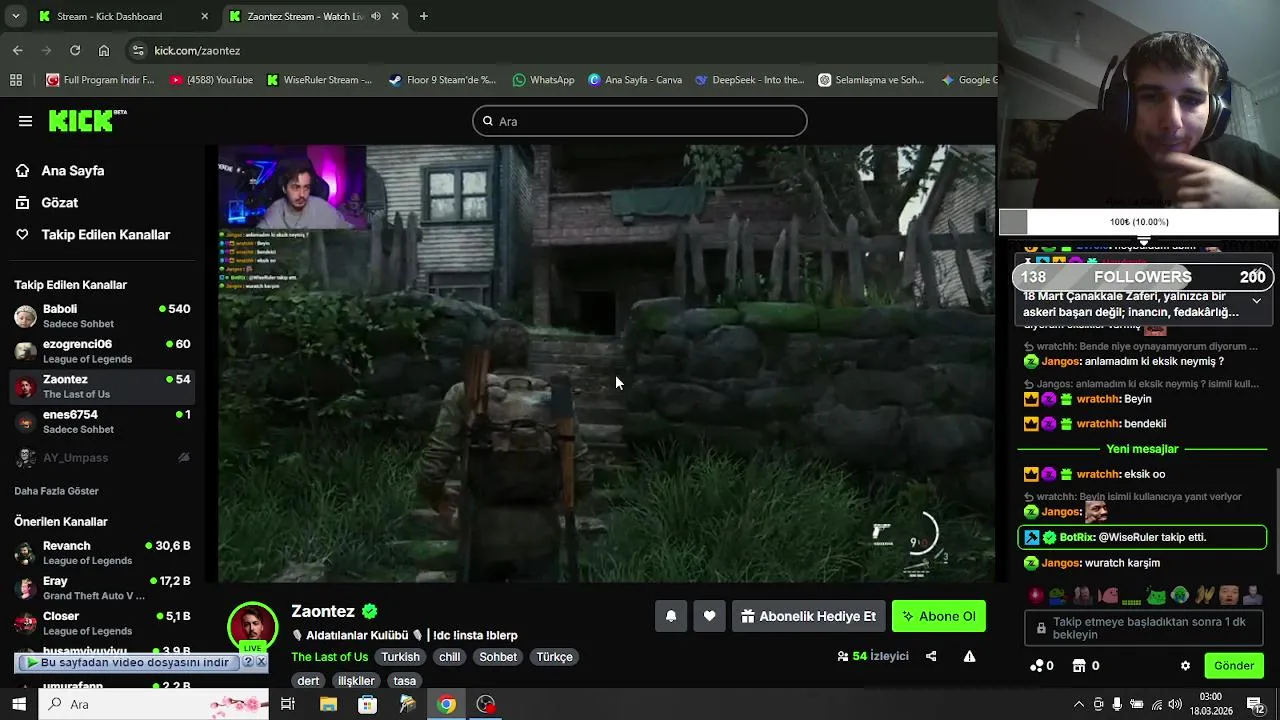Mute the Zaontez Stream browser tab
This screenshot has width=1280, height=720.
point(376,16)
